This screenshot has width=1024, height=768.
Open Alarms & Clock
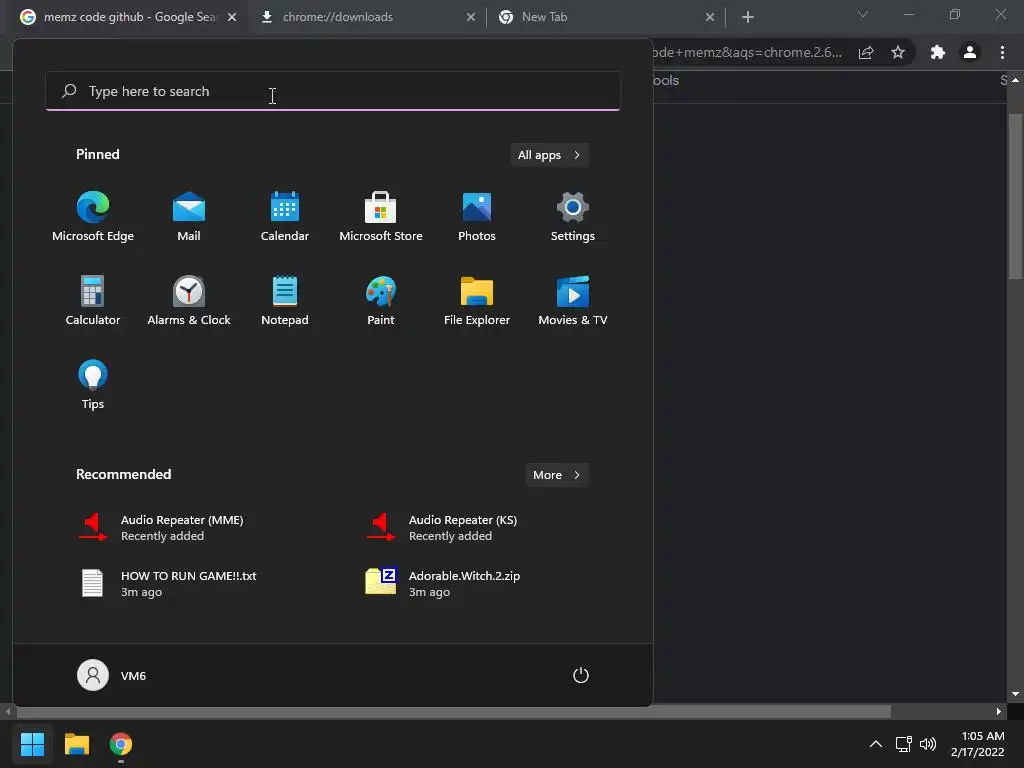[189, 300]
